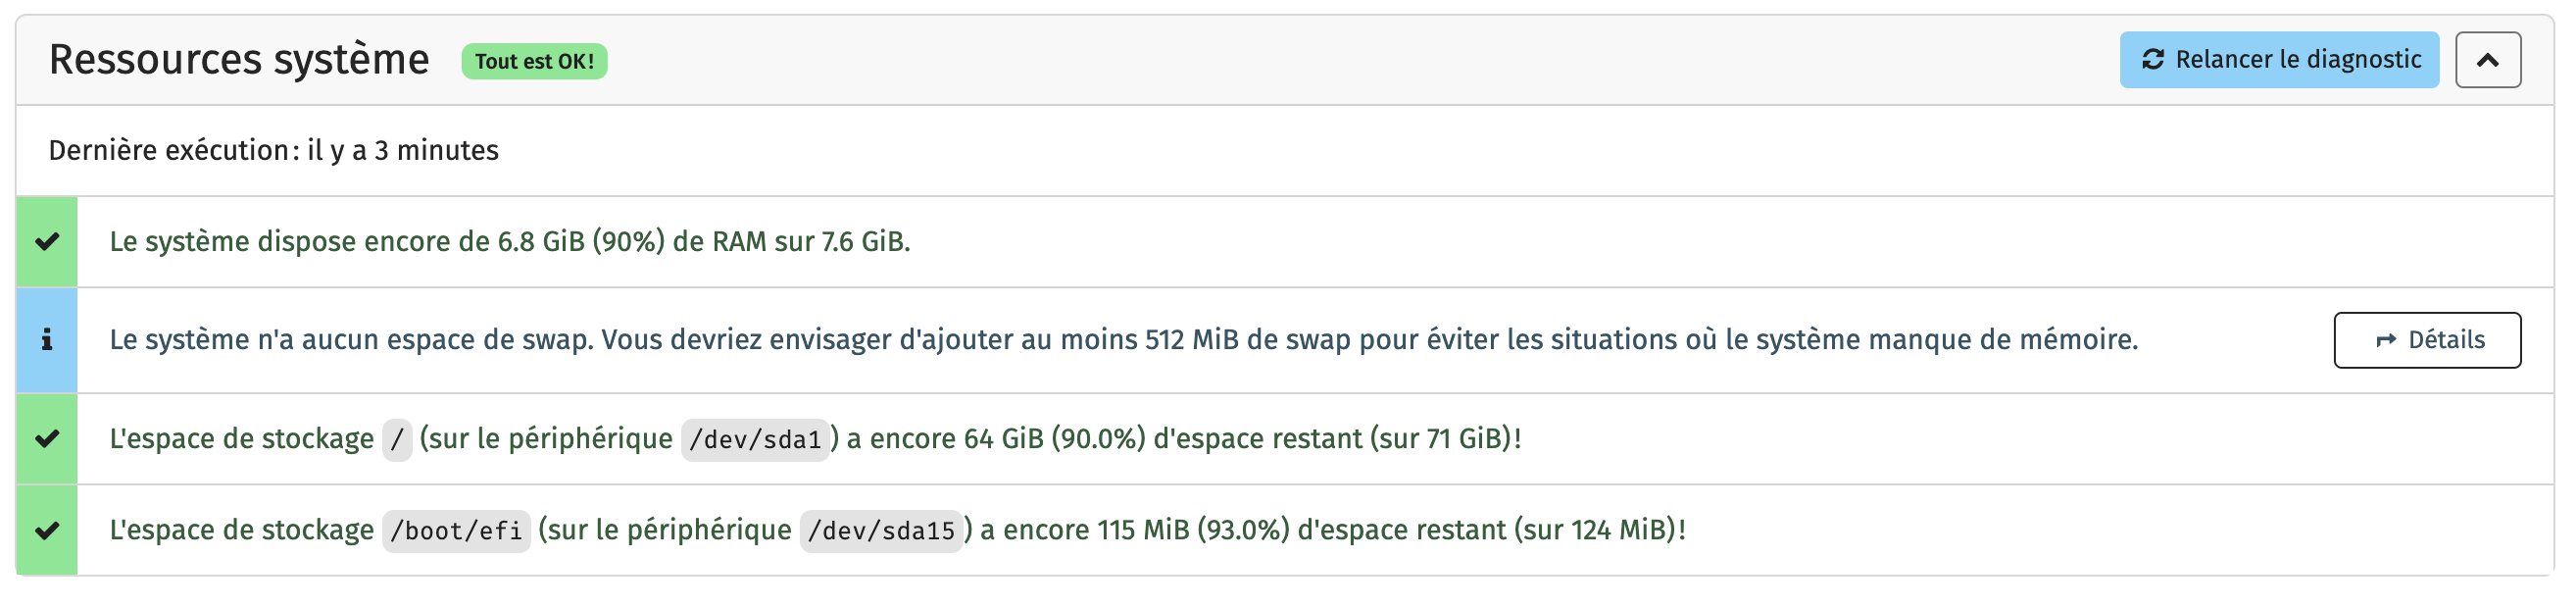This screenshot has height=608, width=2576.
Task: Click the checkmark icon for the / storage row
Action: 47,439
